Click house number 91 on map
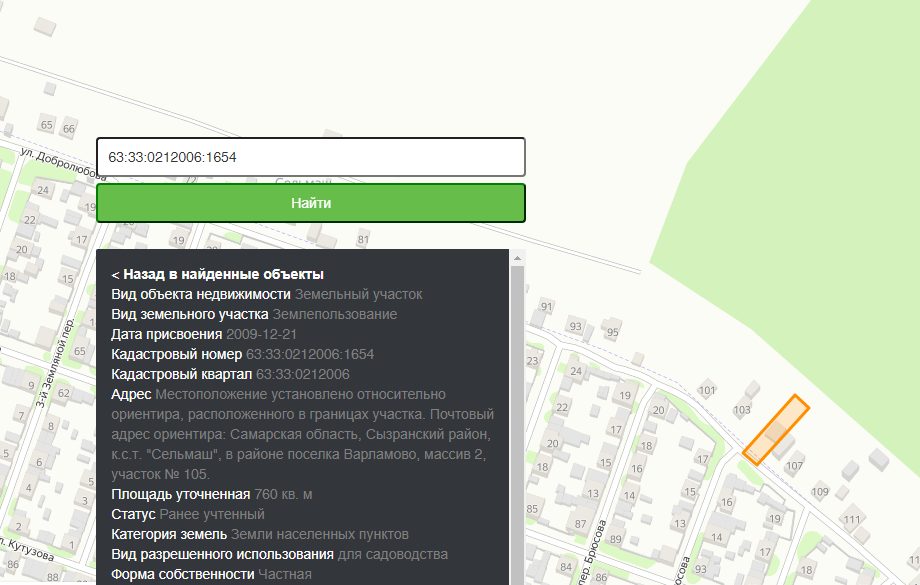 (547, 306)
